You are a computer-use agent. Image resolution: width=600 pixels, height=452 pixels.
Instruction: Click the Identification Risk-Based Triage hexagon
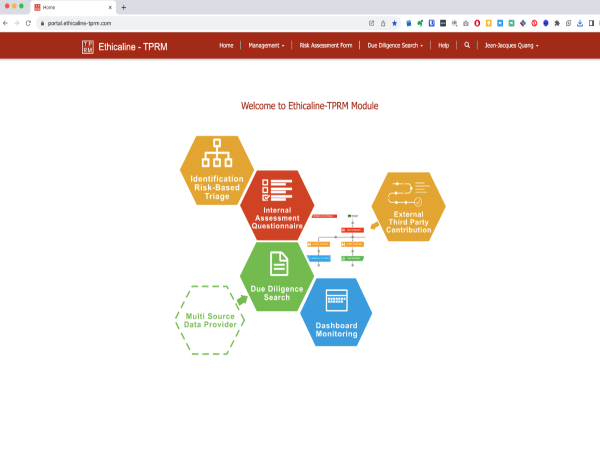[217, 170]
